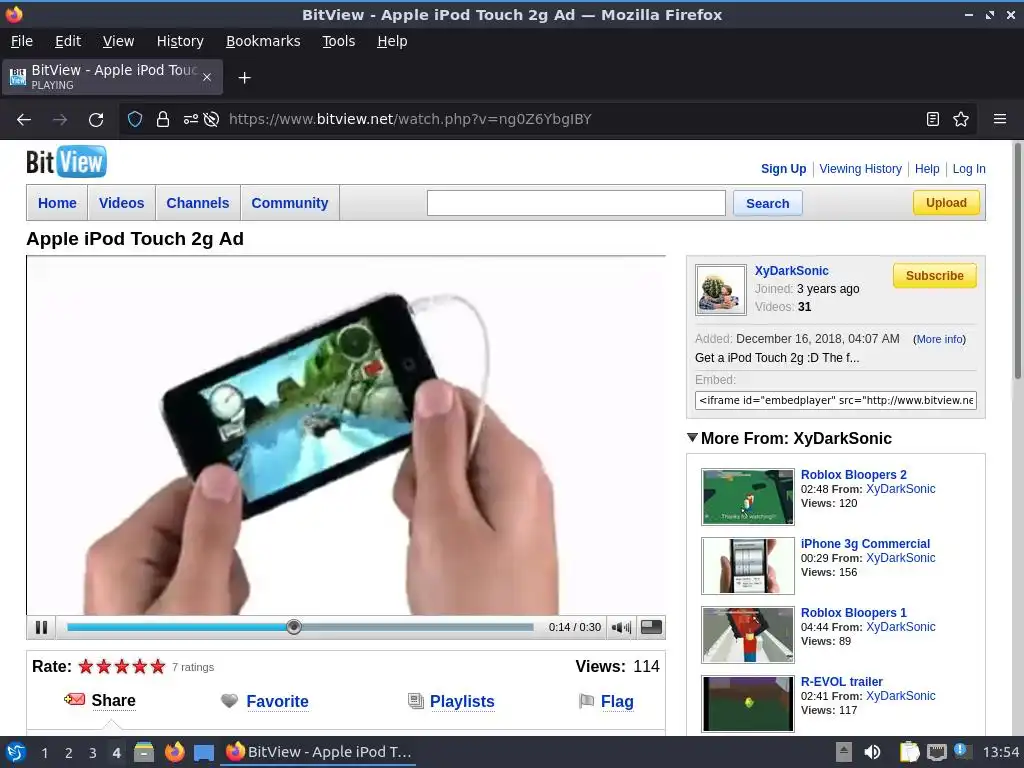
Task: Click the Upload button
Action: point(946,202)
